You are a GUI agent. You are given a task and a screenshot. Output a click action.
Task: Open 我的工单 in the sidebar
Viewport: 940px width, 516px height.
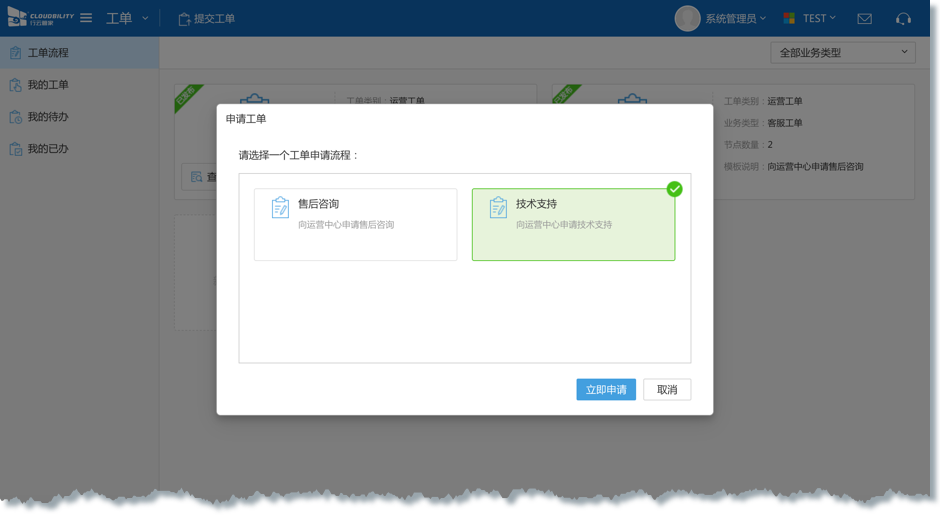tap(80, 85)
